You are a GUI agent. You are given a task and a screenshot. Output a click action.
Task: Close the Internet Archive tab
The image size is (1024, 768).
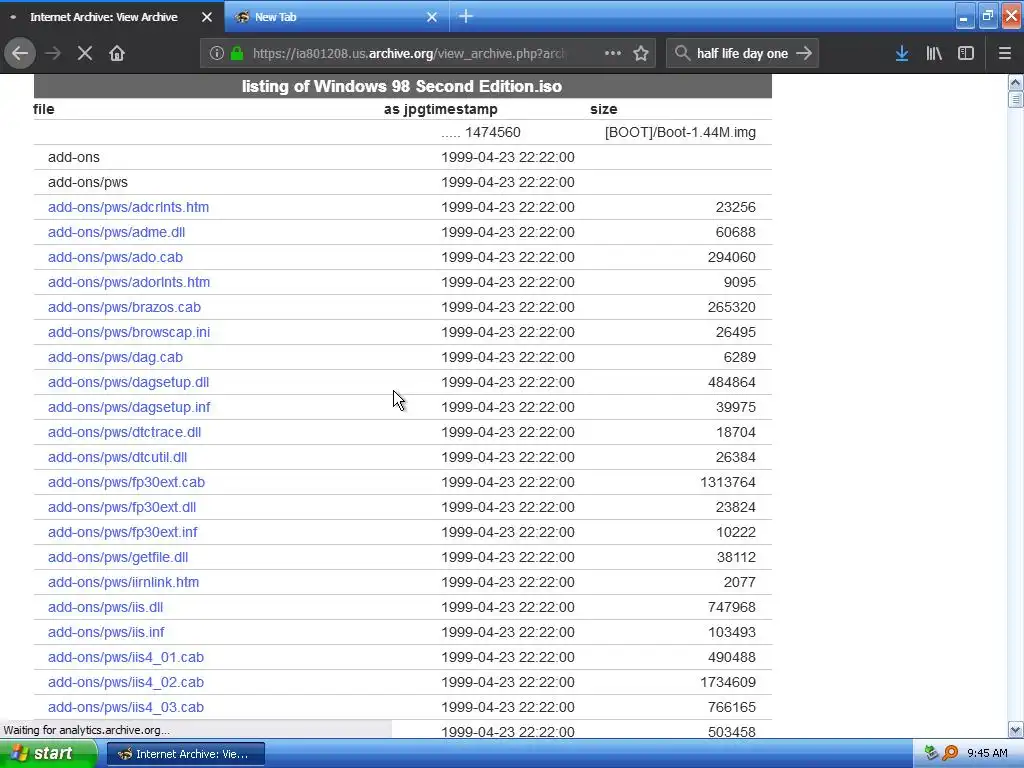coord(207,17)
